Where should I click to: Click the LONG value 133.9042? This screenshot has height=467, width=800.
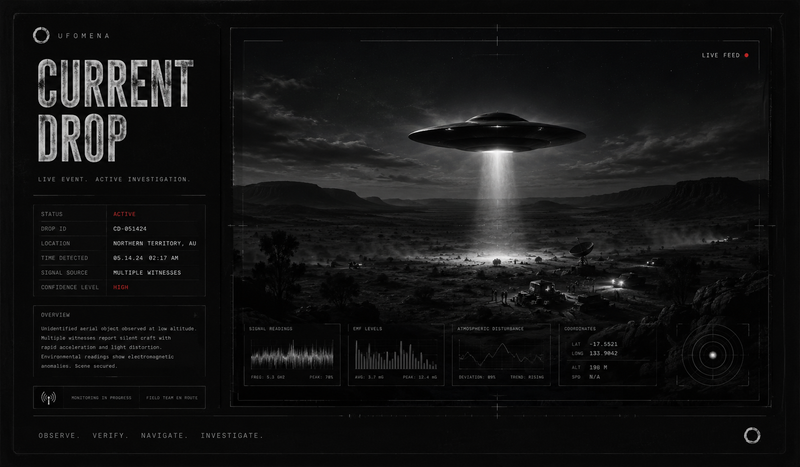coord(603,353)
